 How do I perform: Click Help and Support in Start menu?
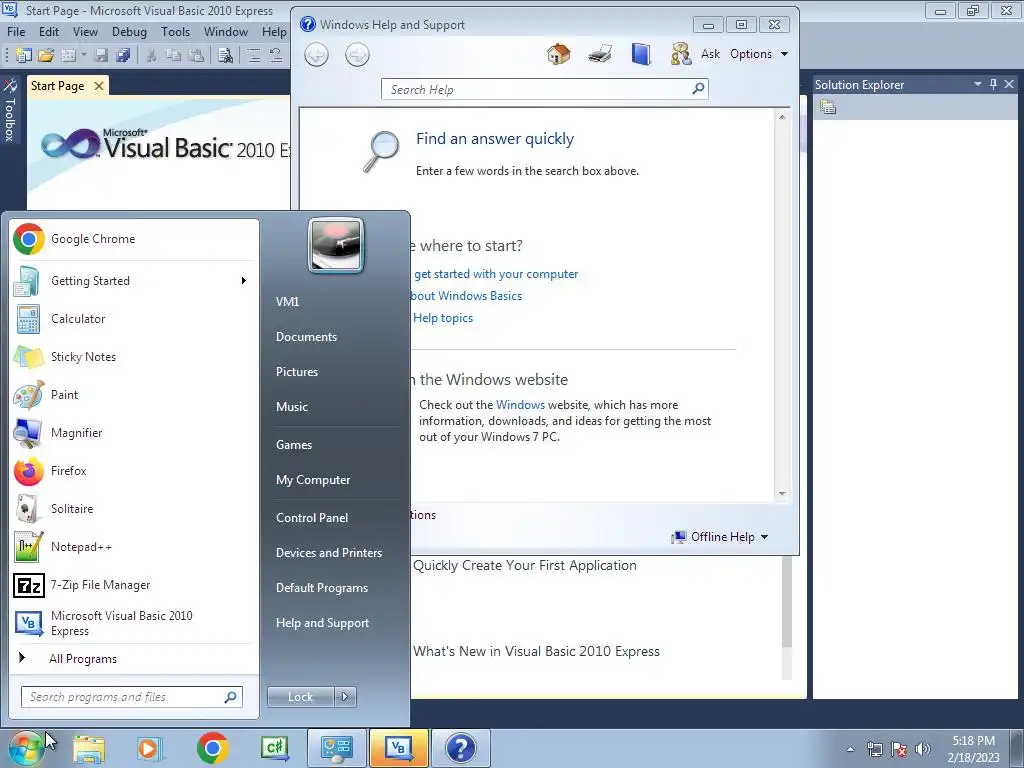[x=322, y=623]
